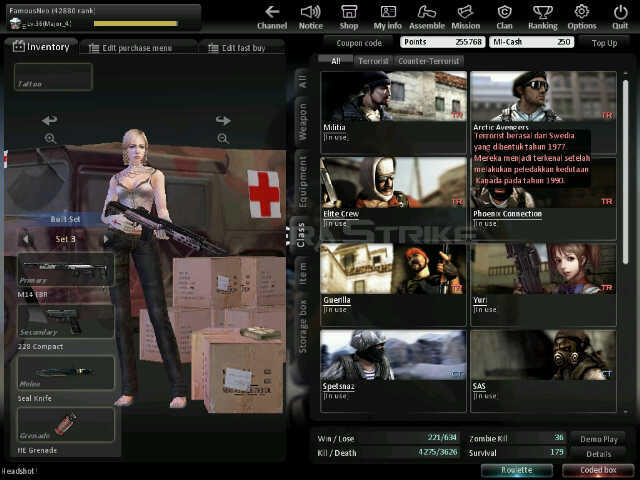640x480 pixels.
Task: Rotate character left with curved arrow
Action: 50,120
